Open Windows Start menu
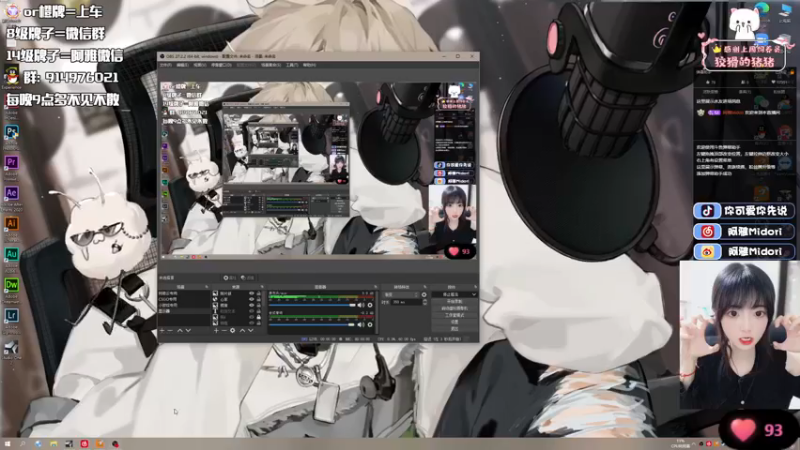Viewport: 800px width, 450px height. [x=7, y=444]
